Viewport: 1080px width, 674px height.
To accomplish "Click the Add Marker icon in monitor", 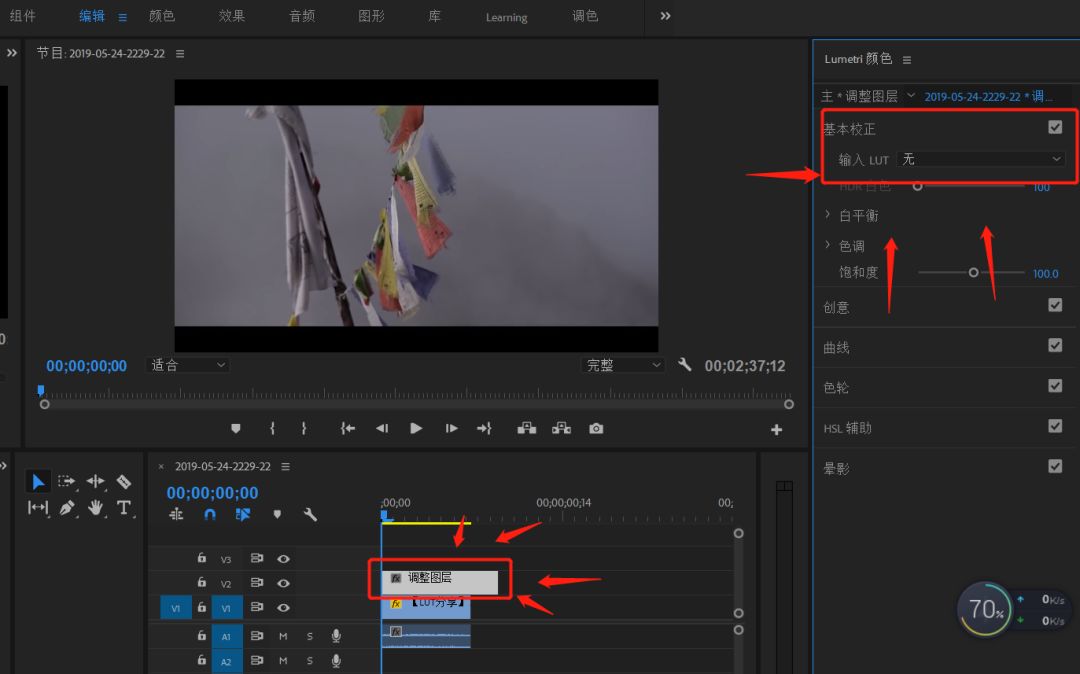I will pos(236,428).
